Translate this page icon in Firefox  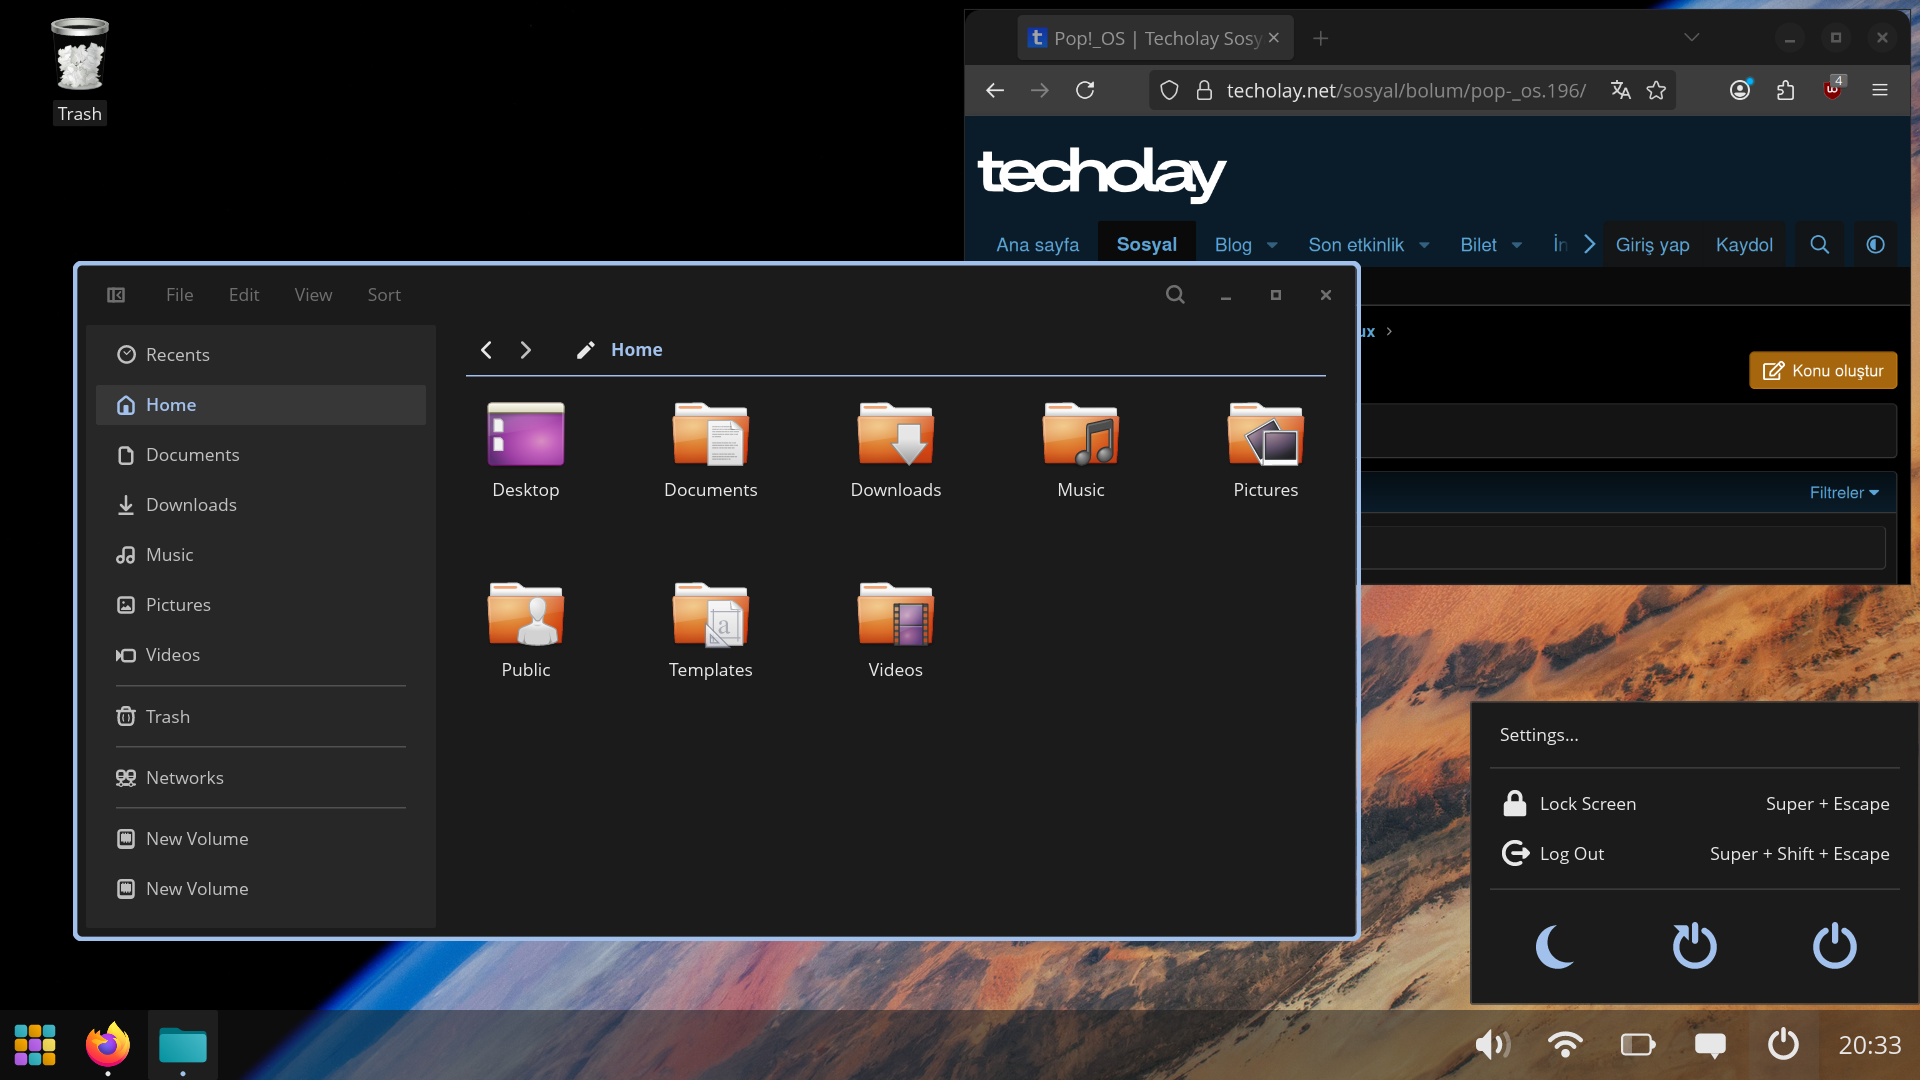point(1621,91)
